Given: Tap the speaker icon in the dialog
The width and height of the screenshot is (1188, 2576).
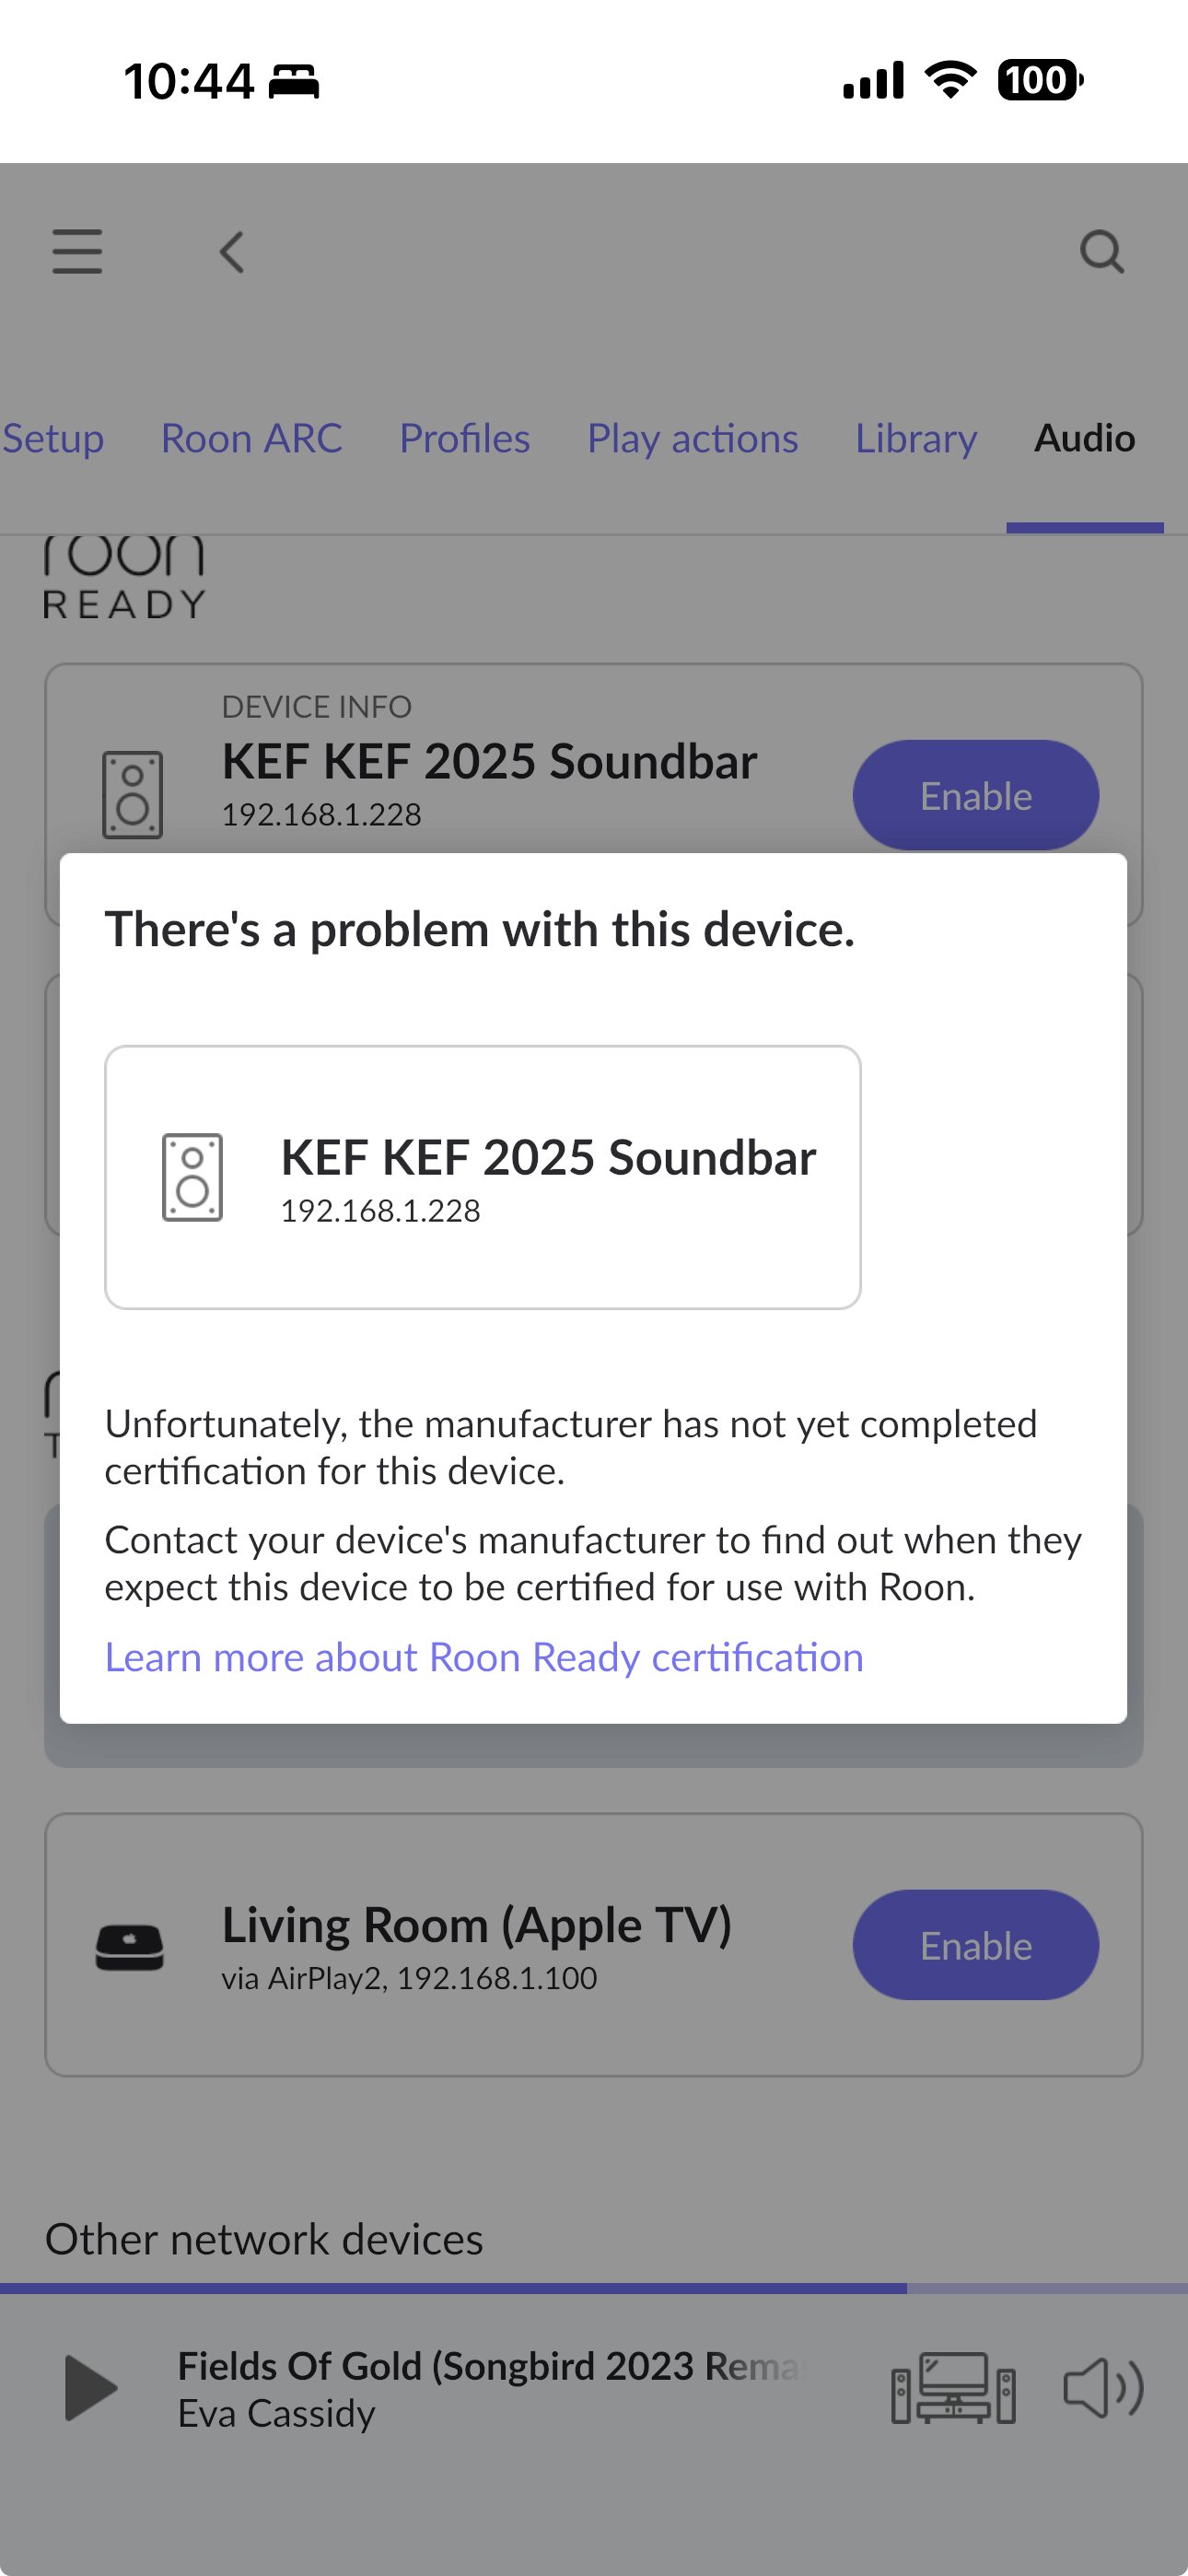Looking at the screenshot, I should point(193,1177).
